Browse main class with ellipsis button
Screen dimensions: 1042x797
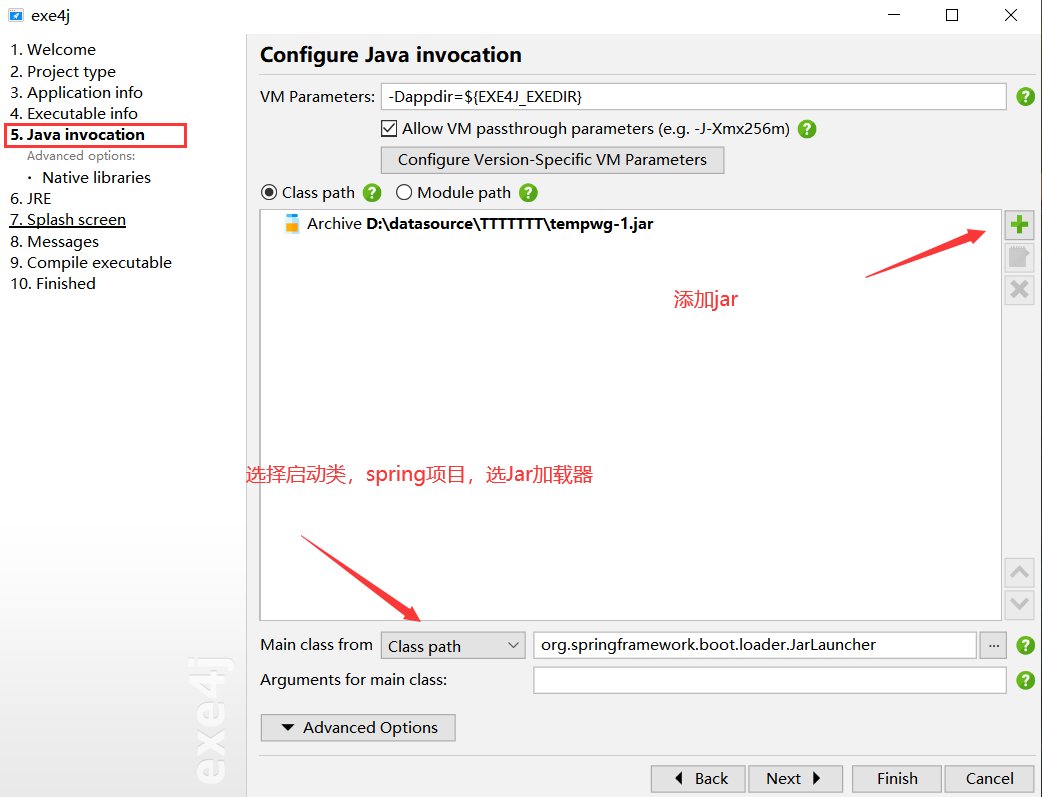pyautogui.click(x=993, y=645)
